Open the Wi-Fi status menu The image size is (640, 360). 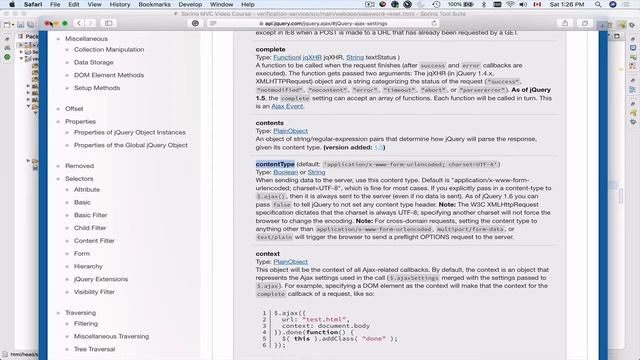click(510, 4)
